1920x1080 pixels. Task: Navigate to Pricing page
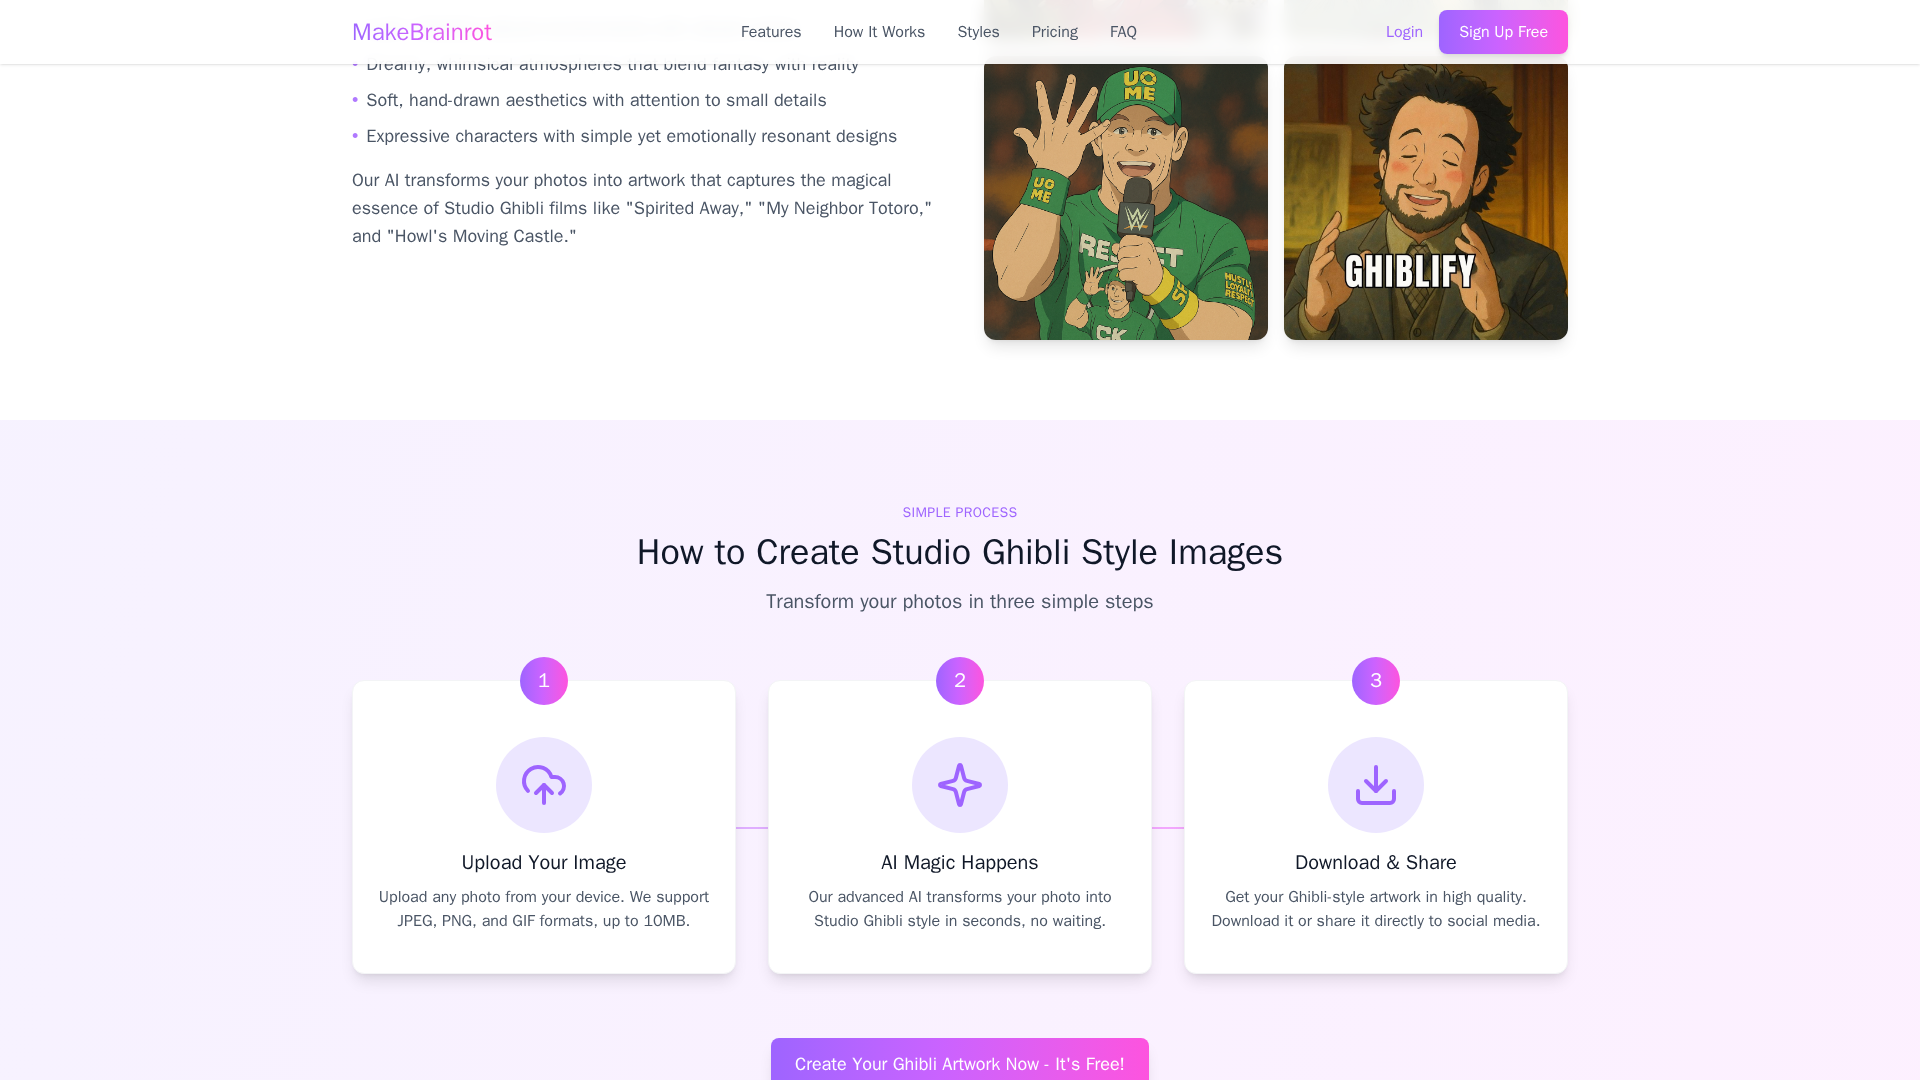coord(1054,32)
